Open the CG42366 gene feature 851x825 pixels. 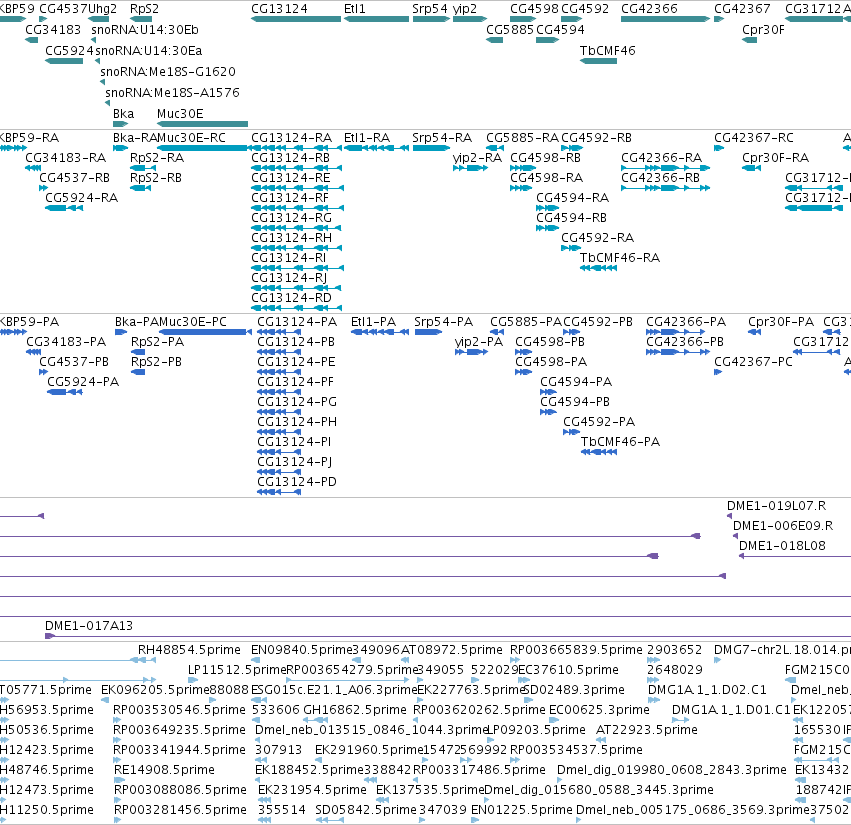[665, 19]
